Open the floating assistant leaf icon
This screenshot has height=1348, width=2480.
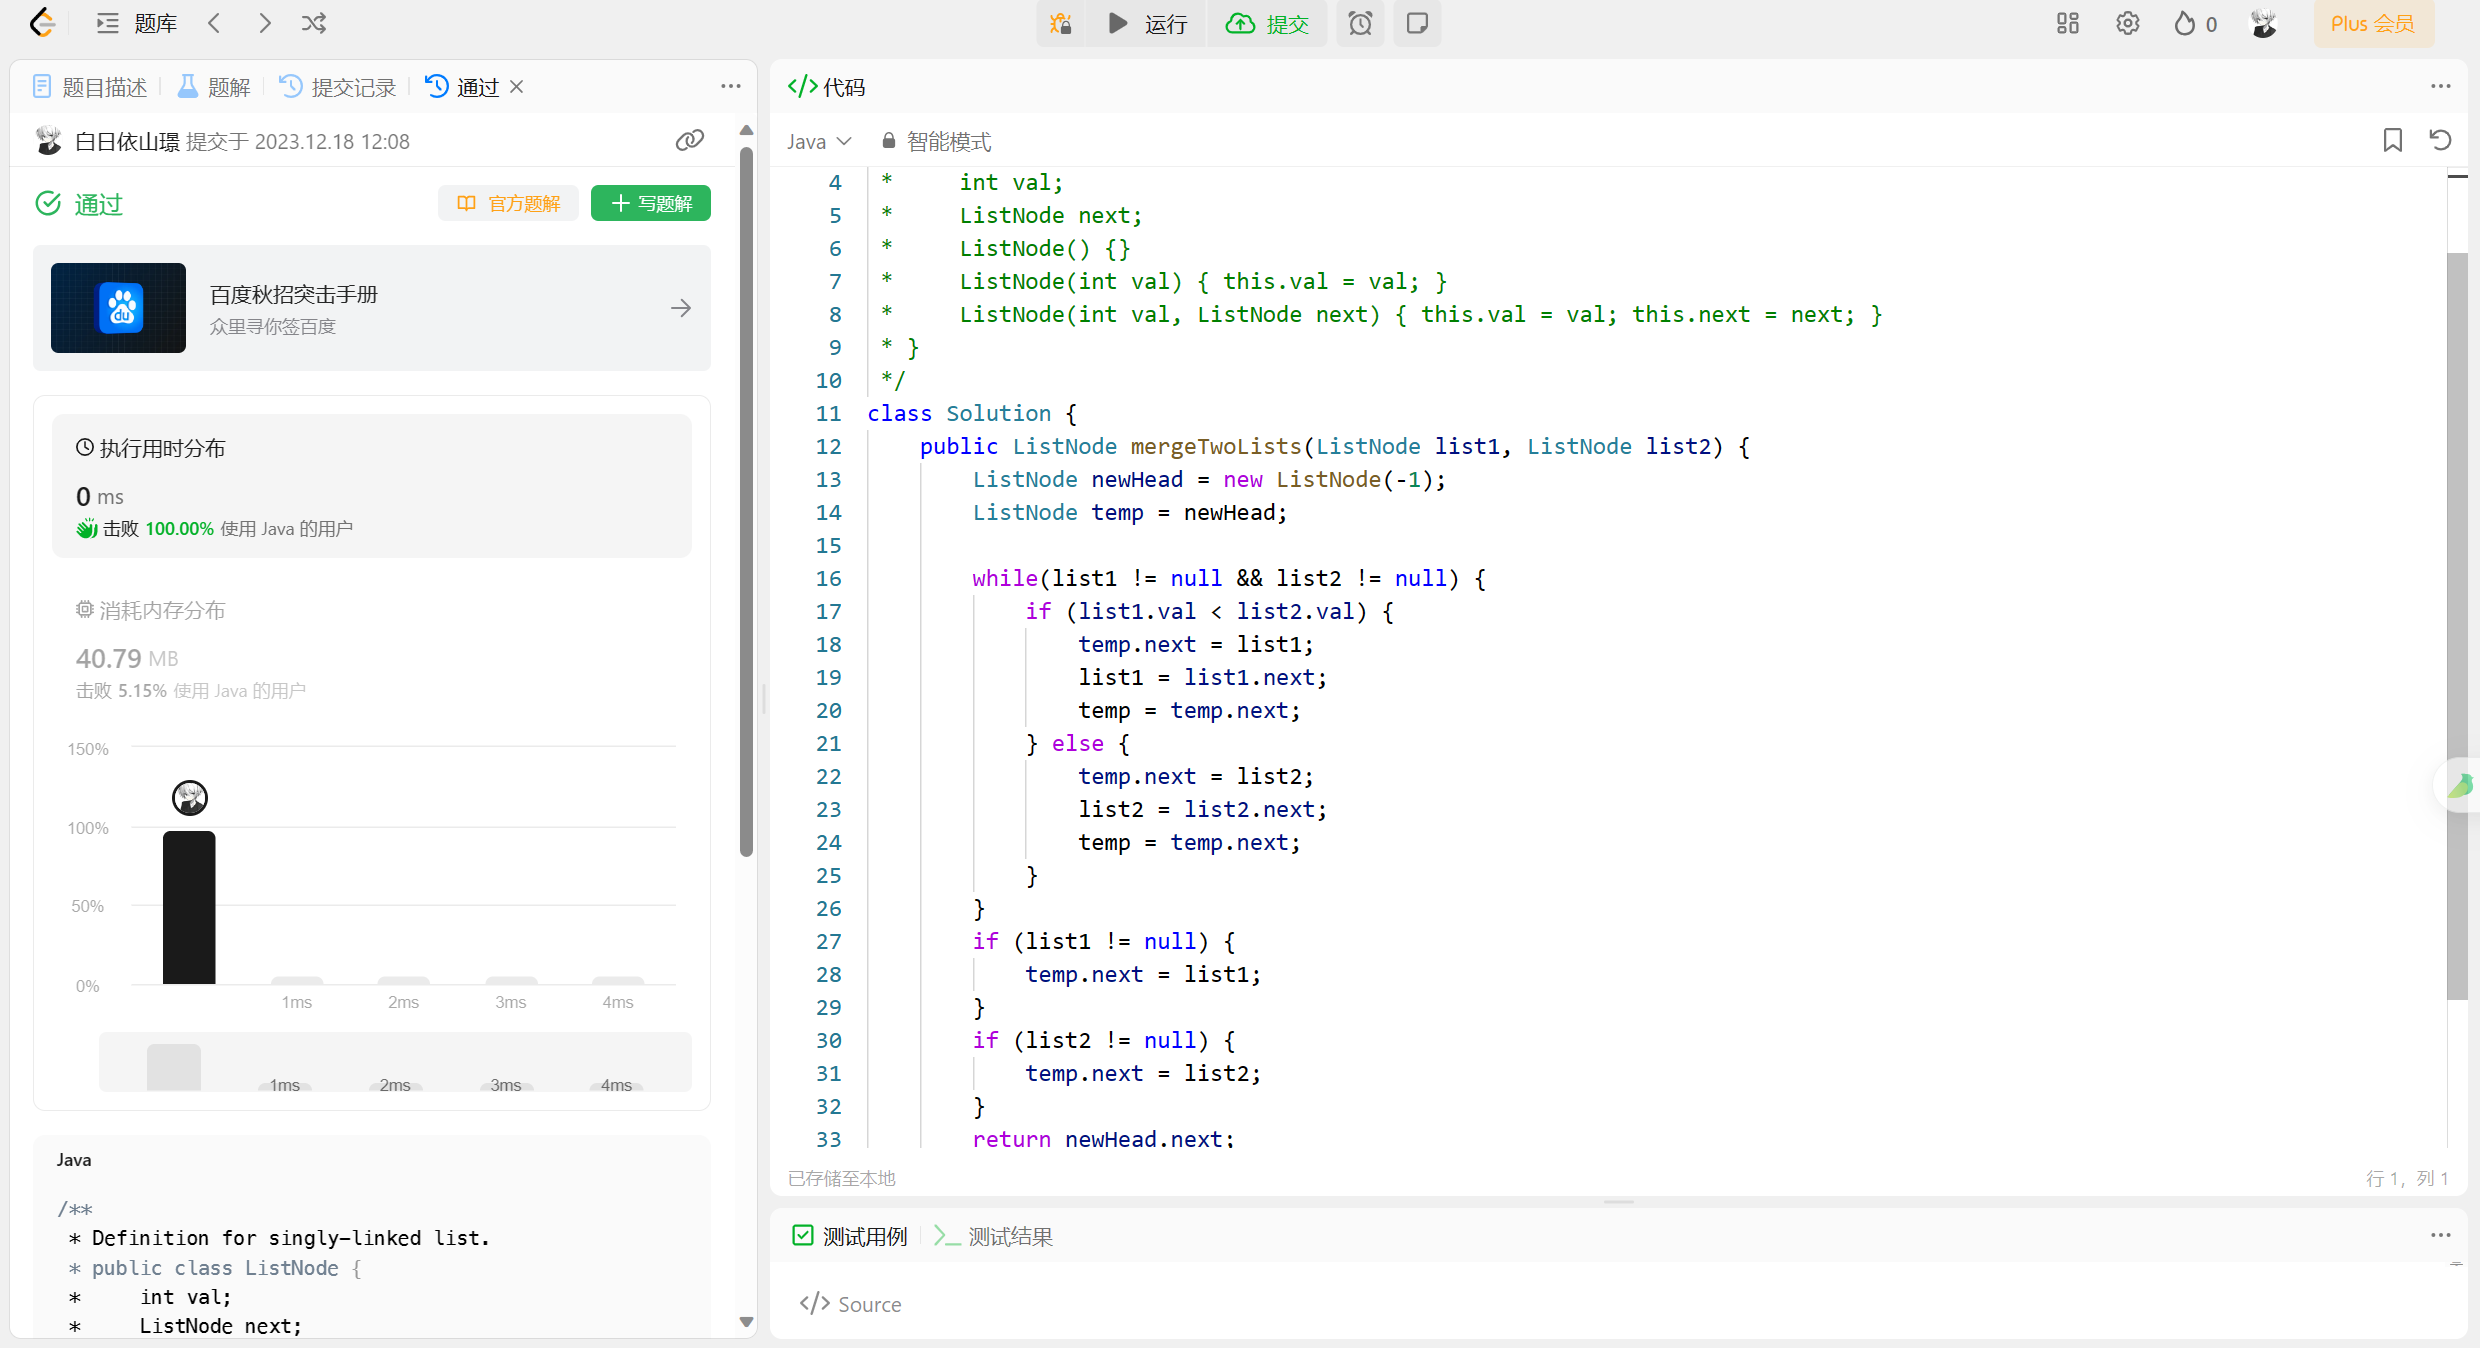pyautogui.click(x=2460, y=785)
